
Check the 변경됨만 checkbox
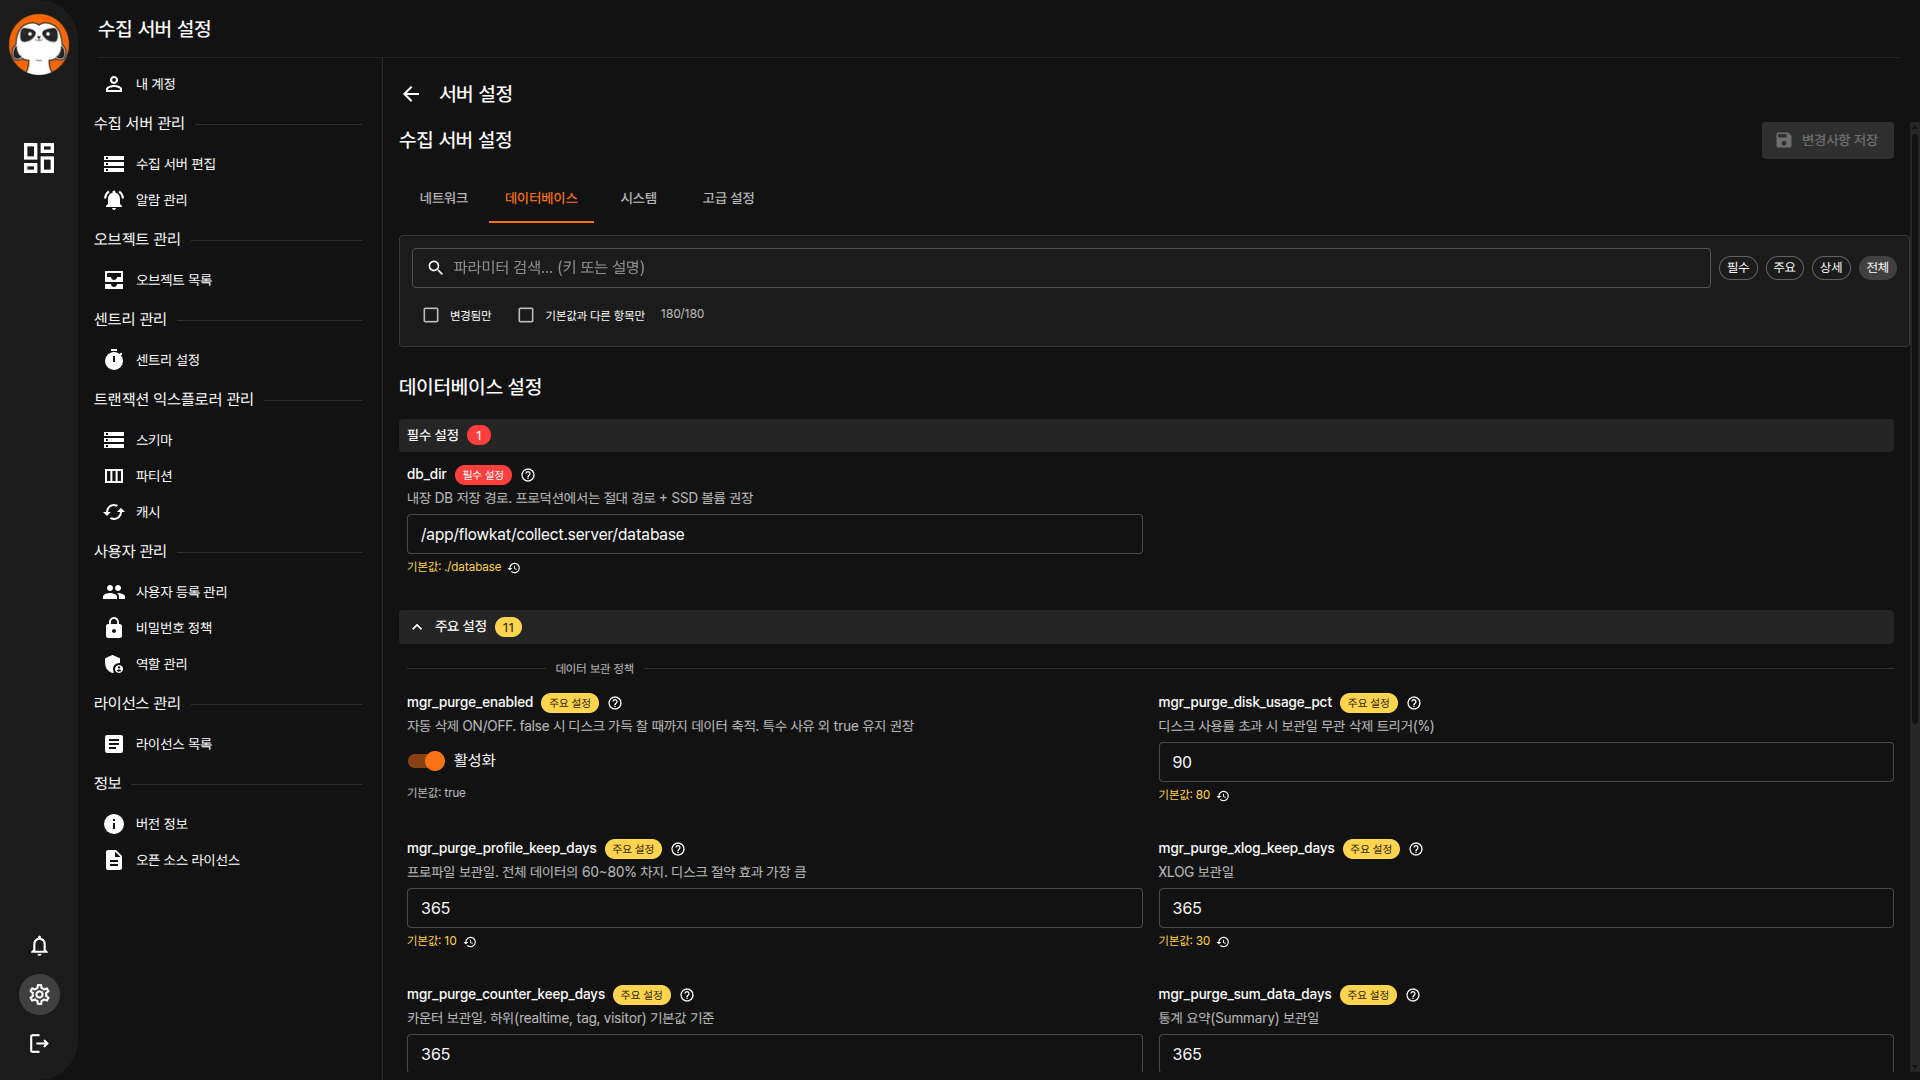coord(431,315)
